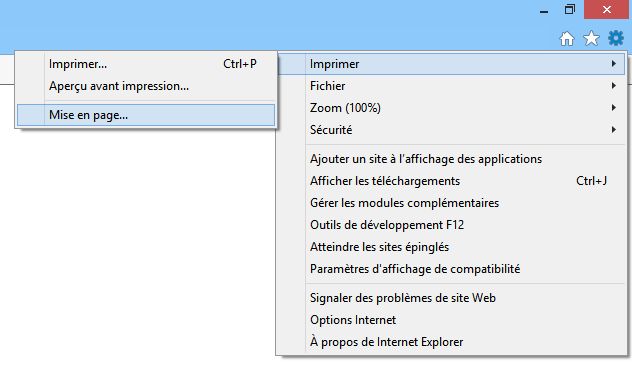Image resolution: width=632 pixels, height=374 pixels.
Task: Open Favorites with the star icon
Action: pyautogui.click(x=591, y=39)
